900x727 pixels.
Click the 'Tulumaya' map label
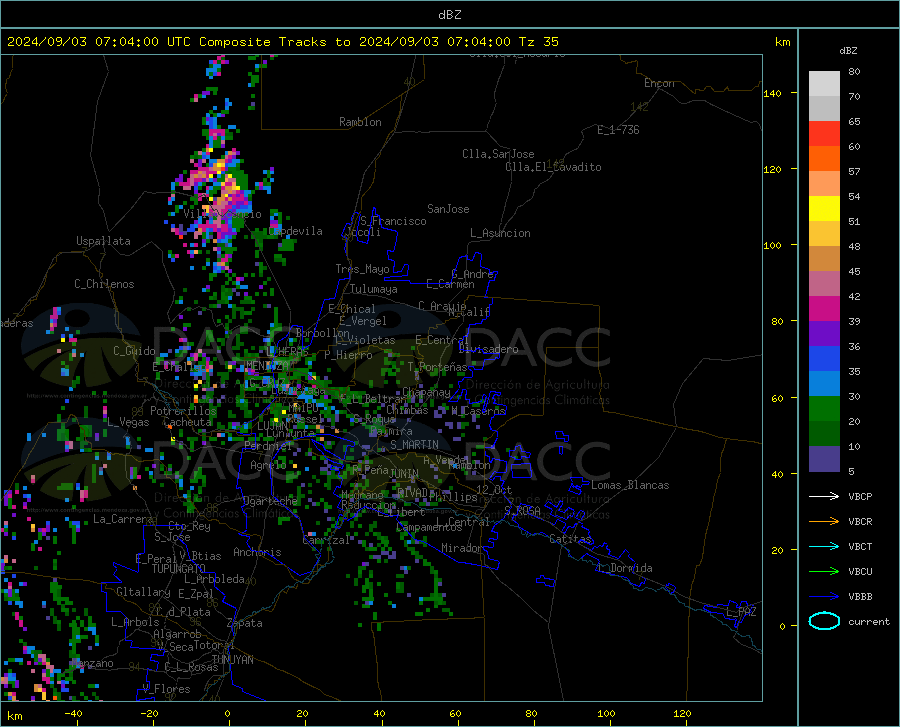[x=373, y=289]
